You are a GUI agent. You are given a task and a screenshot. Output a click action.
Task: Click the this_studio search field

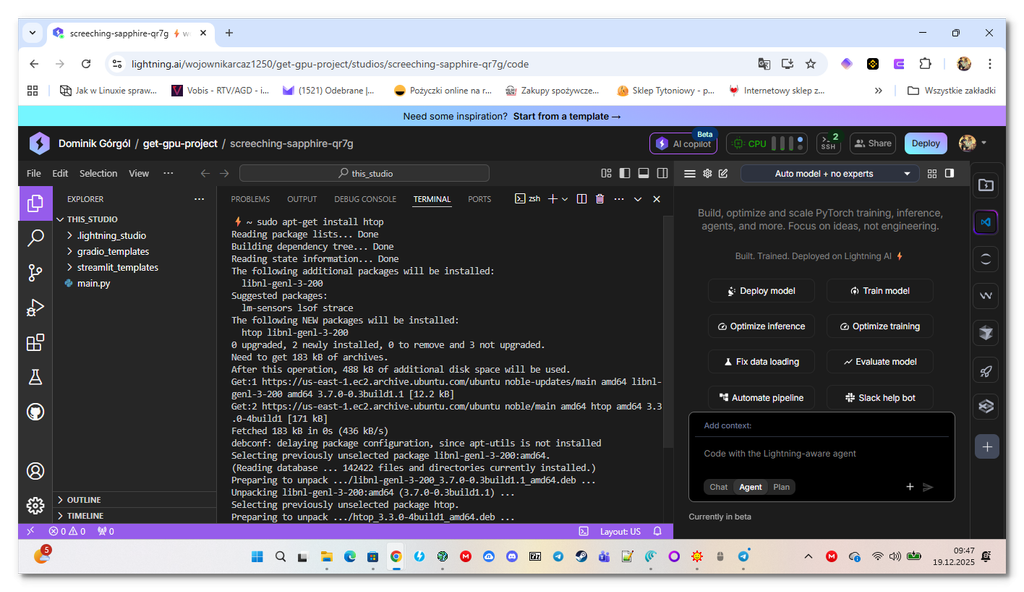point(364,173)
